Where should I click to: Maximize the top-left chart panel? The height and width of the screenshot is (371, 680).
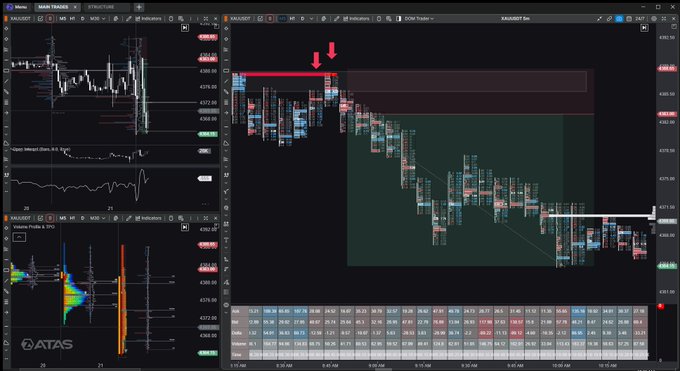click(x=206, y=19)
